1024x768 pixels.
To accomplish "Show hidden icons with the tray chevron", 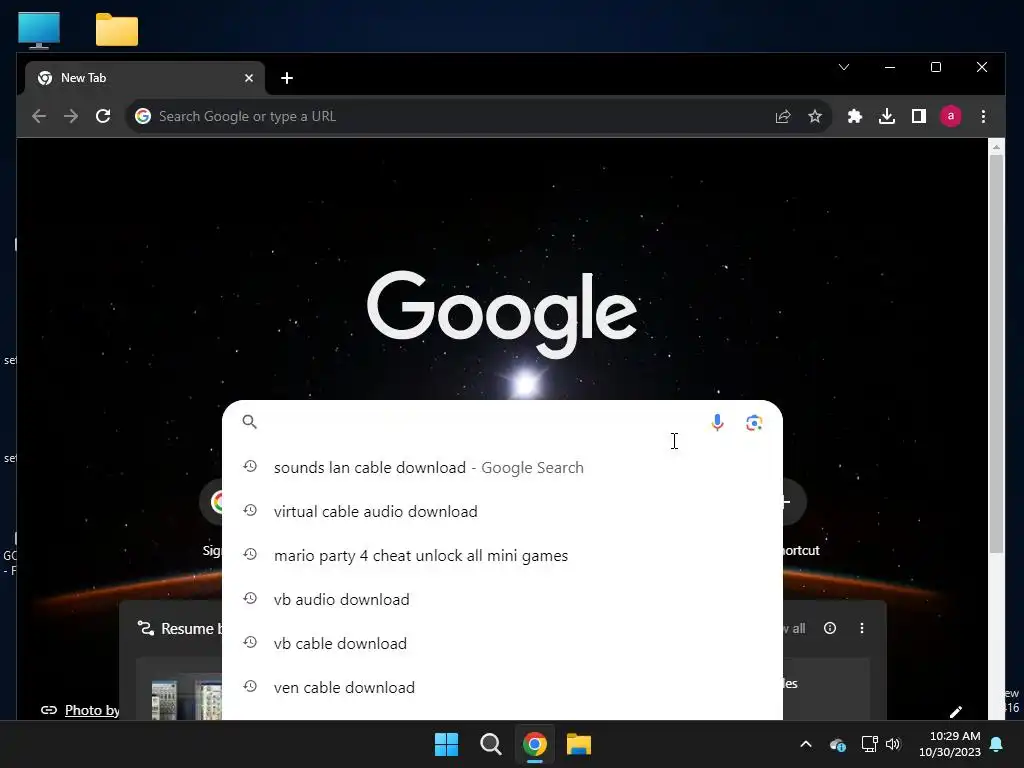I will tap(806, 744).
